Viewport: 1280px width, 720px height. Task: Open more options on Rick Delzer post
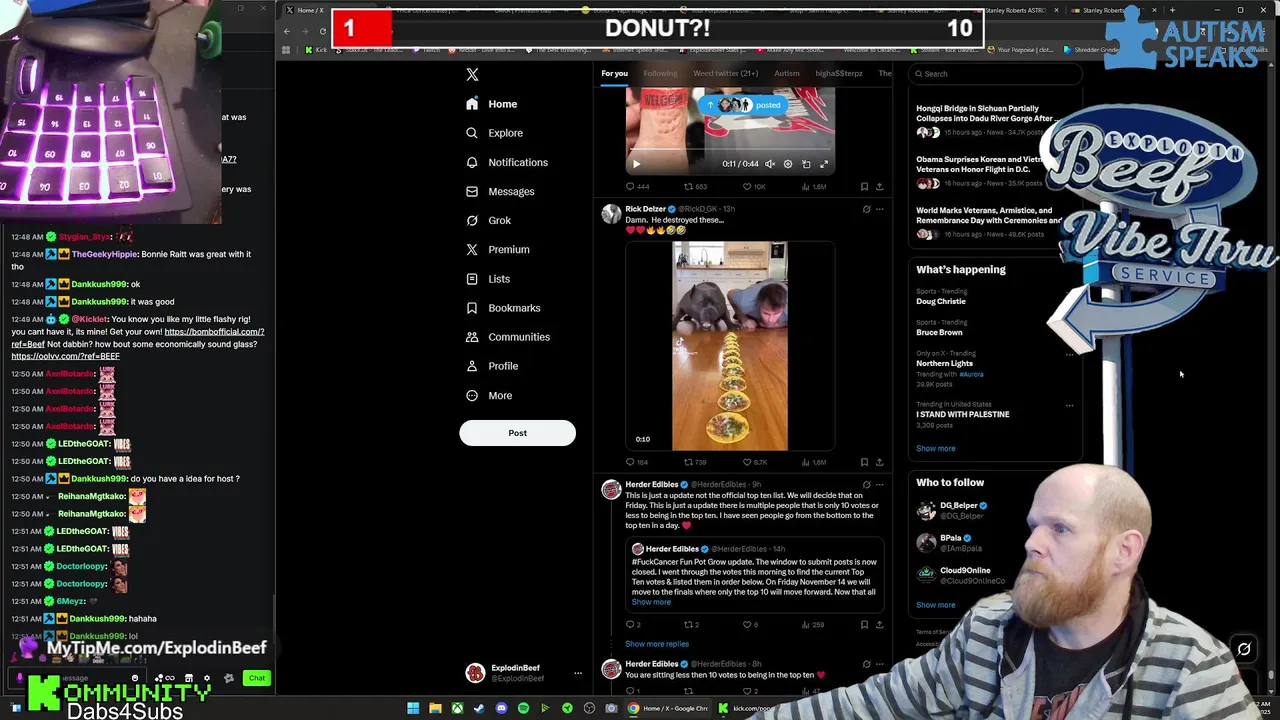880,209
